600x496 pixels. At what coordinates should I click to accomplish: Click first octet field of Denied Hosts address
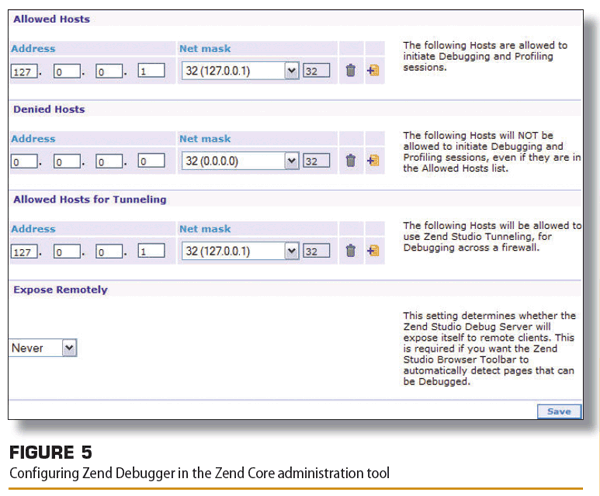(23, 162)
